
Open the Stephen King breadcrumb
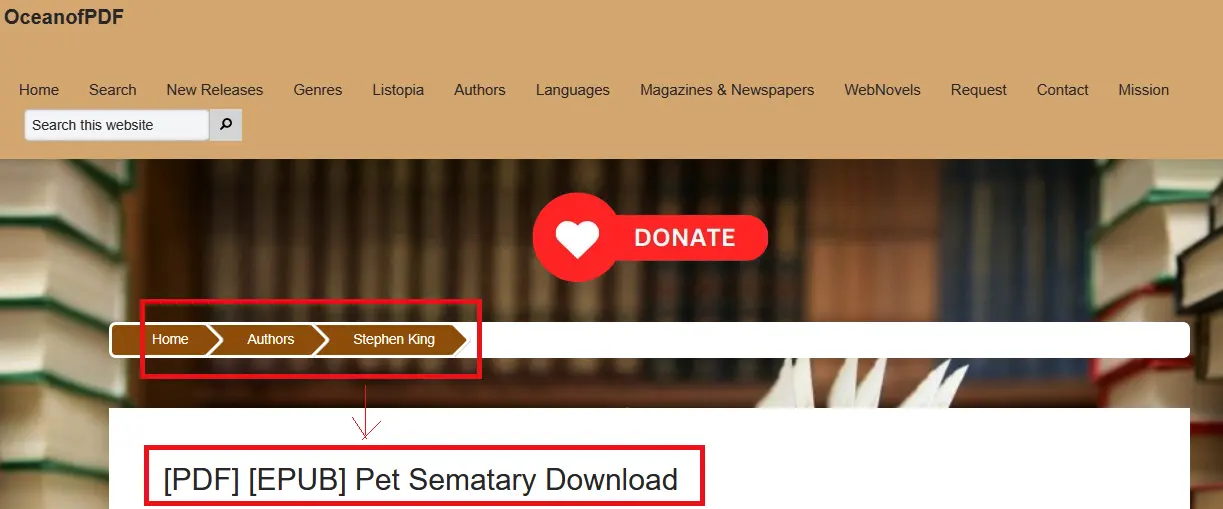[393, 339]
